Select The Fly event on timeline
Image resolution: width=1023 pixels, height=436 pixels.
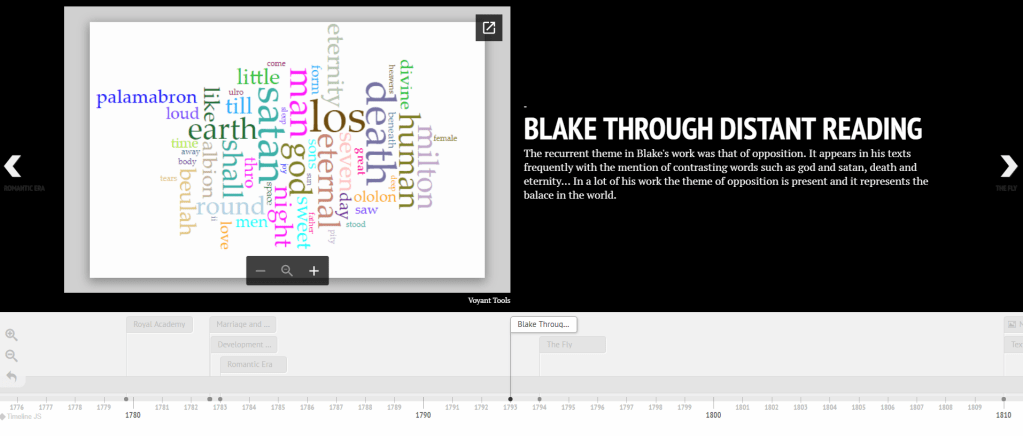572,345
